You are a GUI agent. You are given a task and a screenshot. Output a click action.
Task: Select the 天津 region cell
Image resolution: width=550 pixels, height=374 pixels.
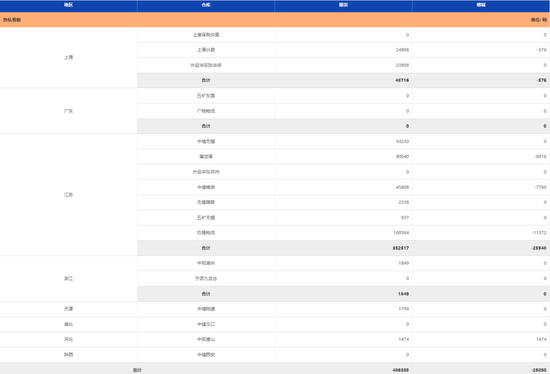tap(68, 309)
